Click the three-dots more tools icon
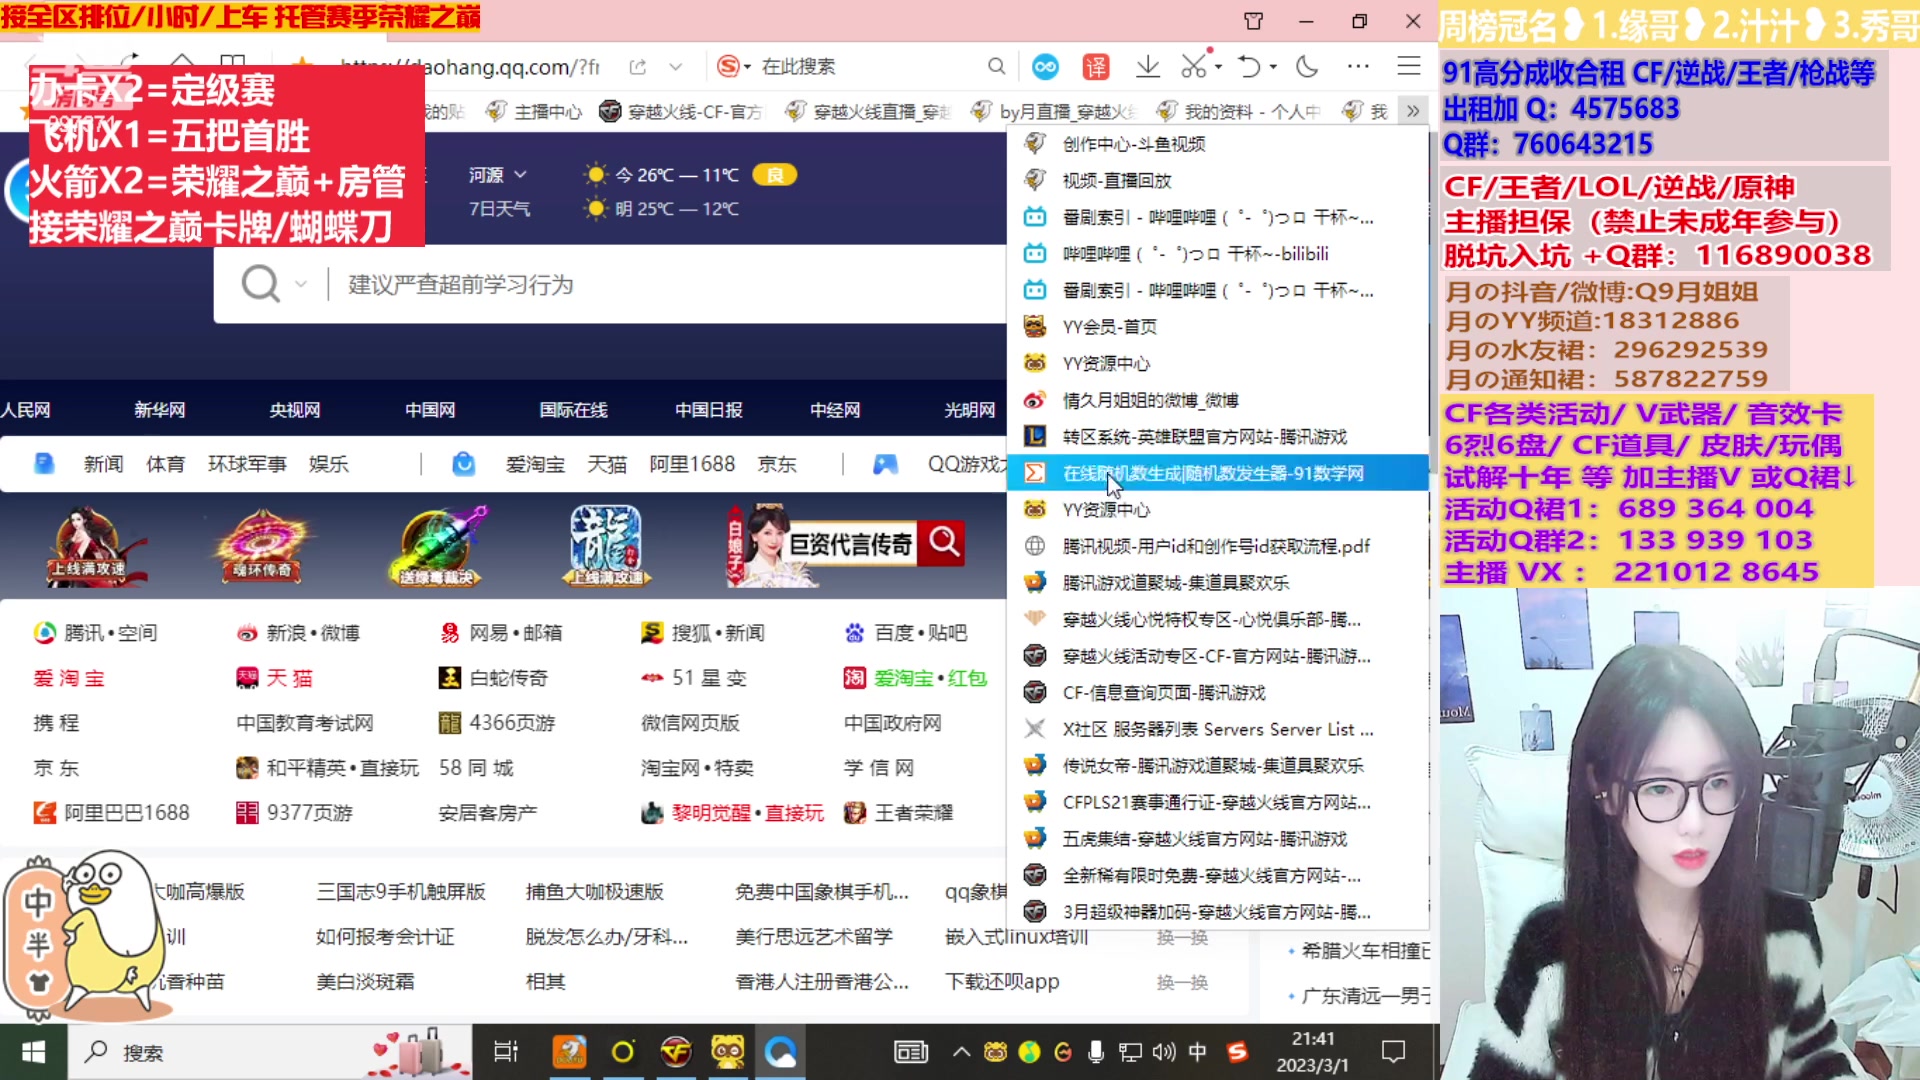This screenshot has width=1920, height=1080. click(1358, 67)
